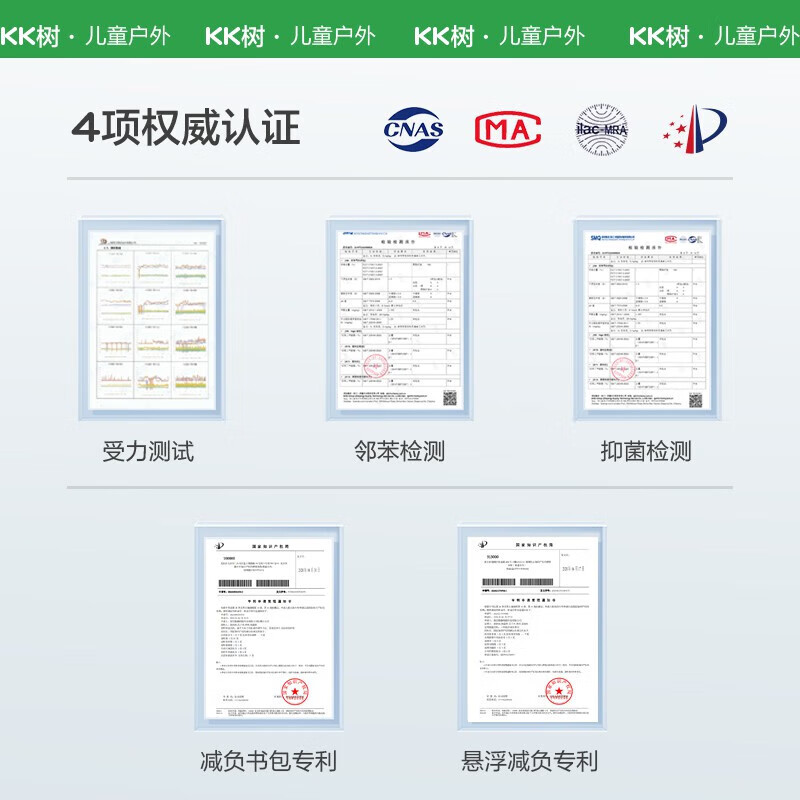
Task: Open the 悬浮减负专利 patent certificate
Action: [x=532, y=628]
